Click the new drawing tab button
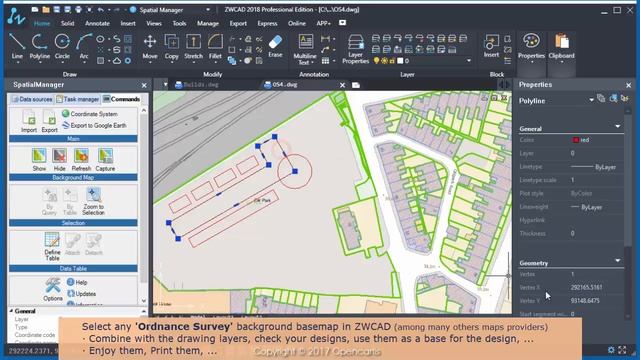 click(356, 85)
